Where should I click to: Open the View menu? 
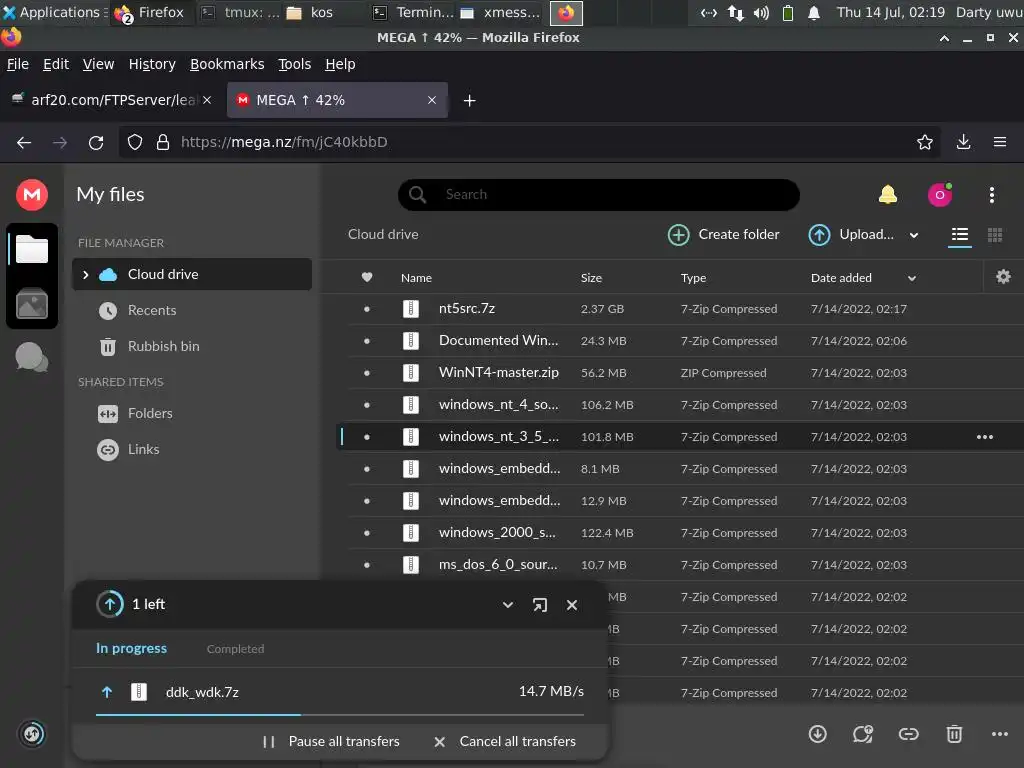point(98,64)
